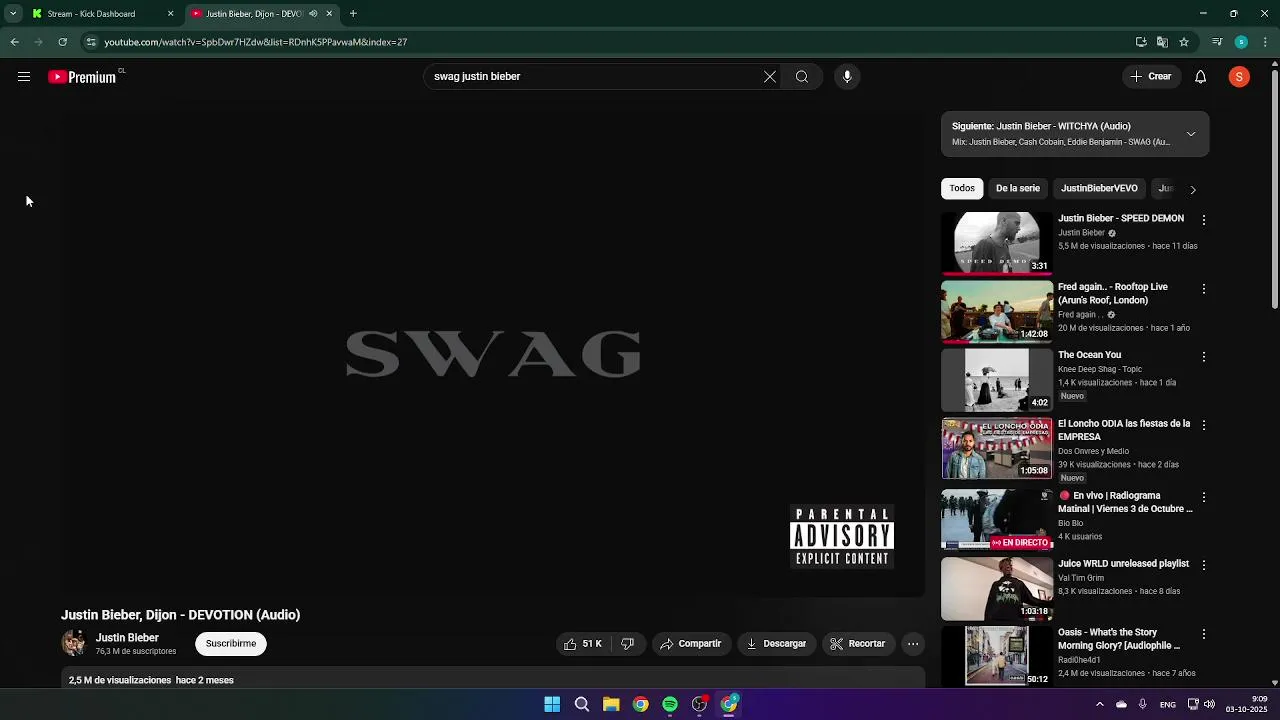Close the Justin Bieber, Dijon tab

pyautogui.click(x=328, y=14)
